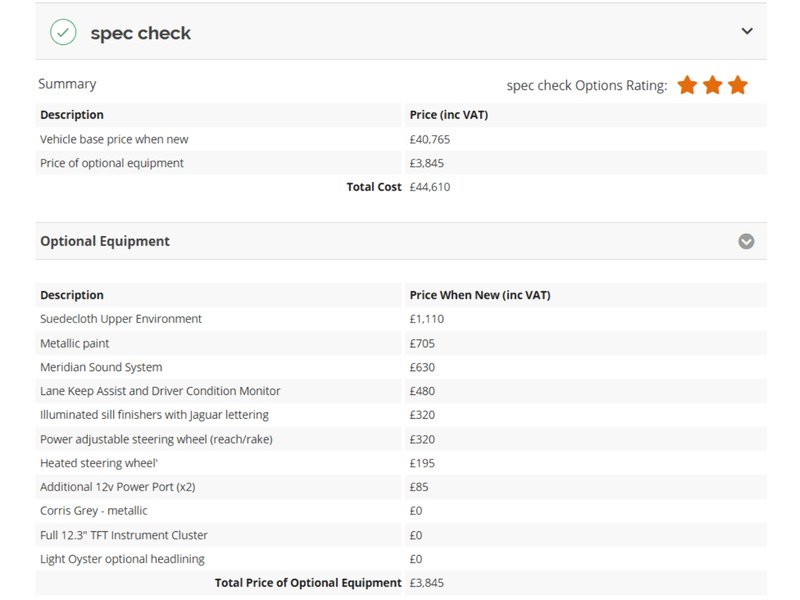Screen dimensions: 800x600
Task: Click Total Price of Optional Equipment label
Action: click(308, 583)
